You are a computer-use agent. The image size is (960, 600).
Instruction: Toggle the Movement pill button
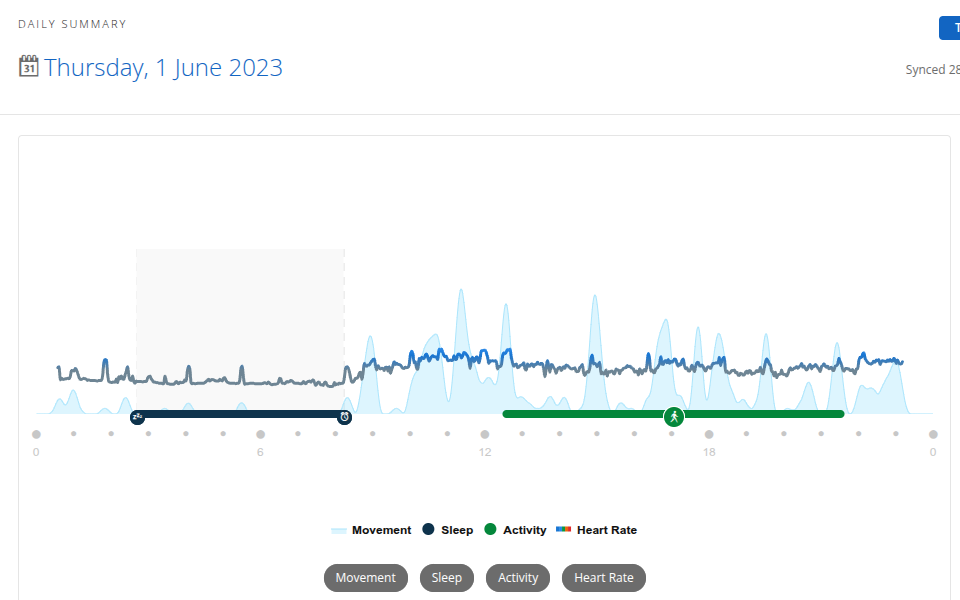point(366,578)
